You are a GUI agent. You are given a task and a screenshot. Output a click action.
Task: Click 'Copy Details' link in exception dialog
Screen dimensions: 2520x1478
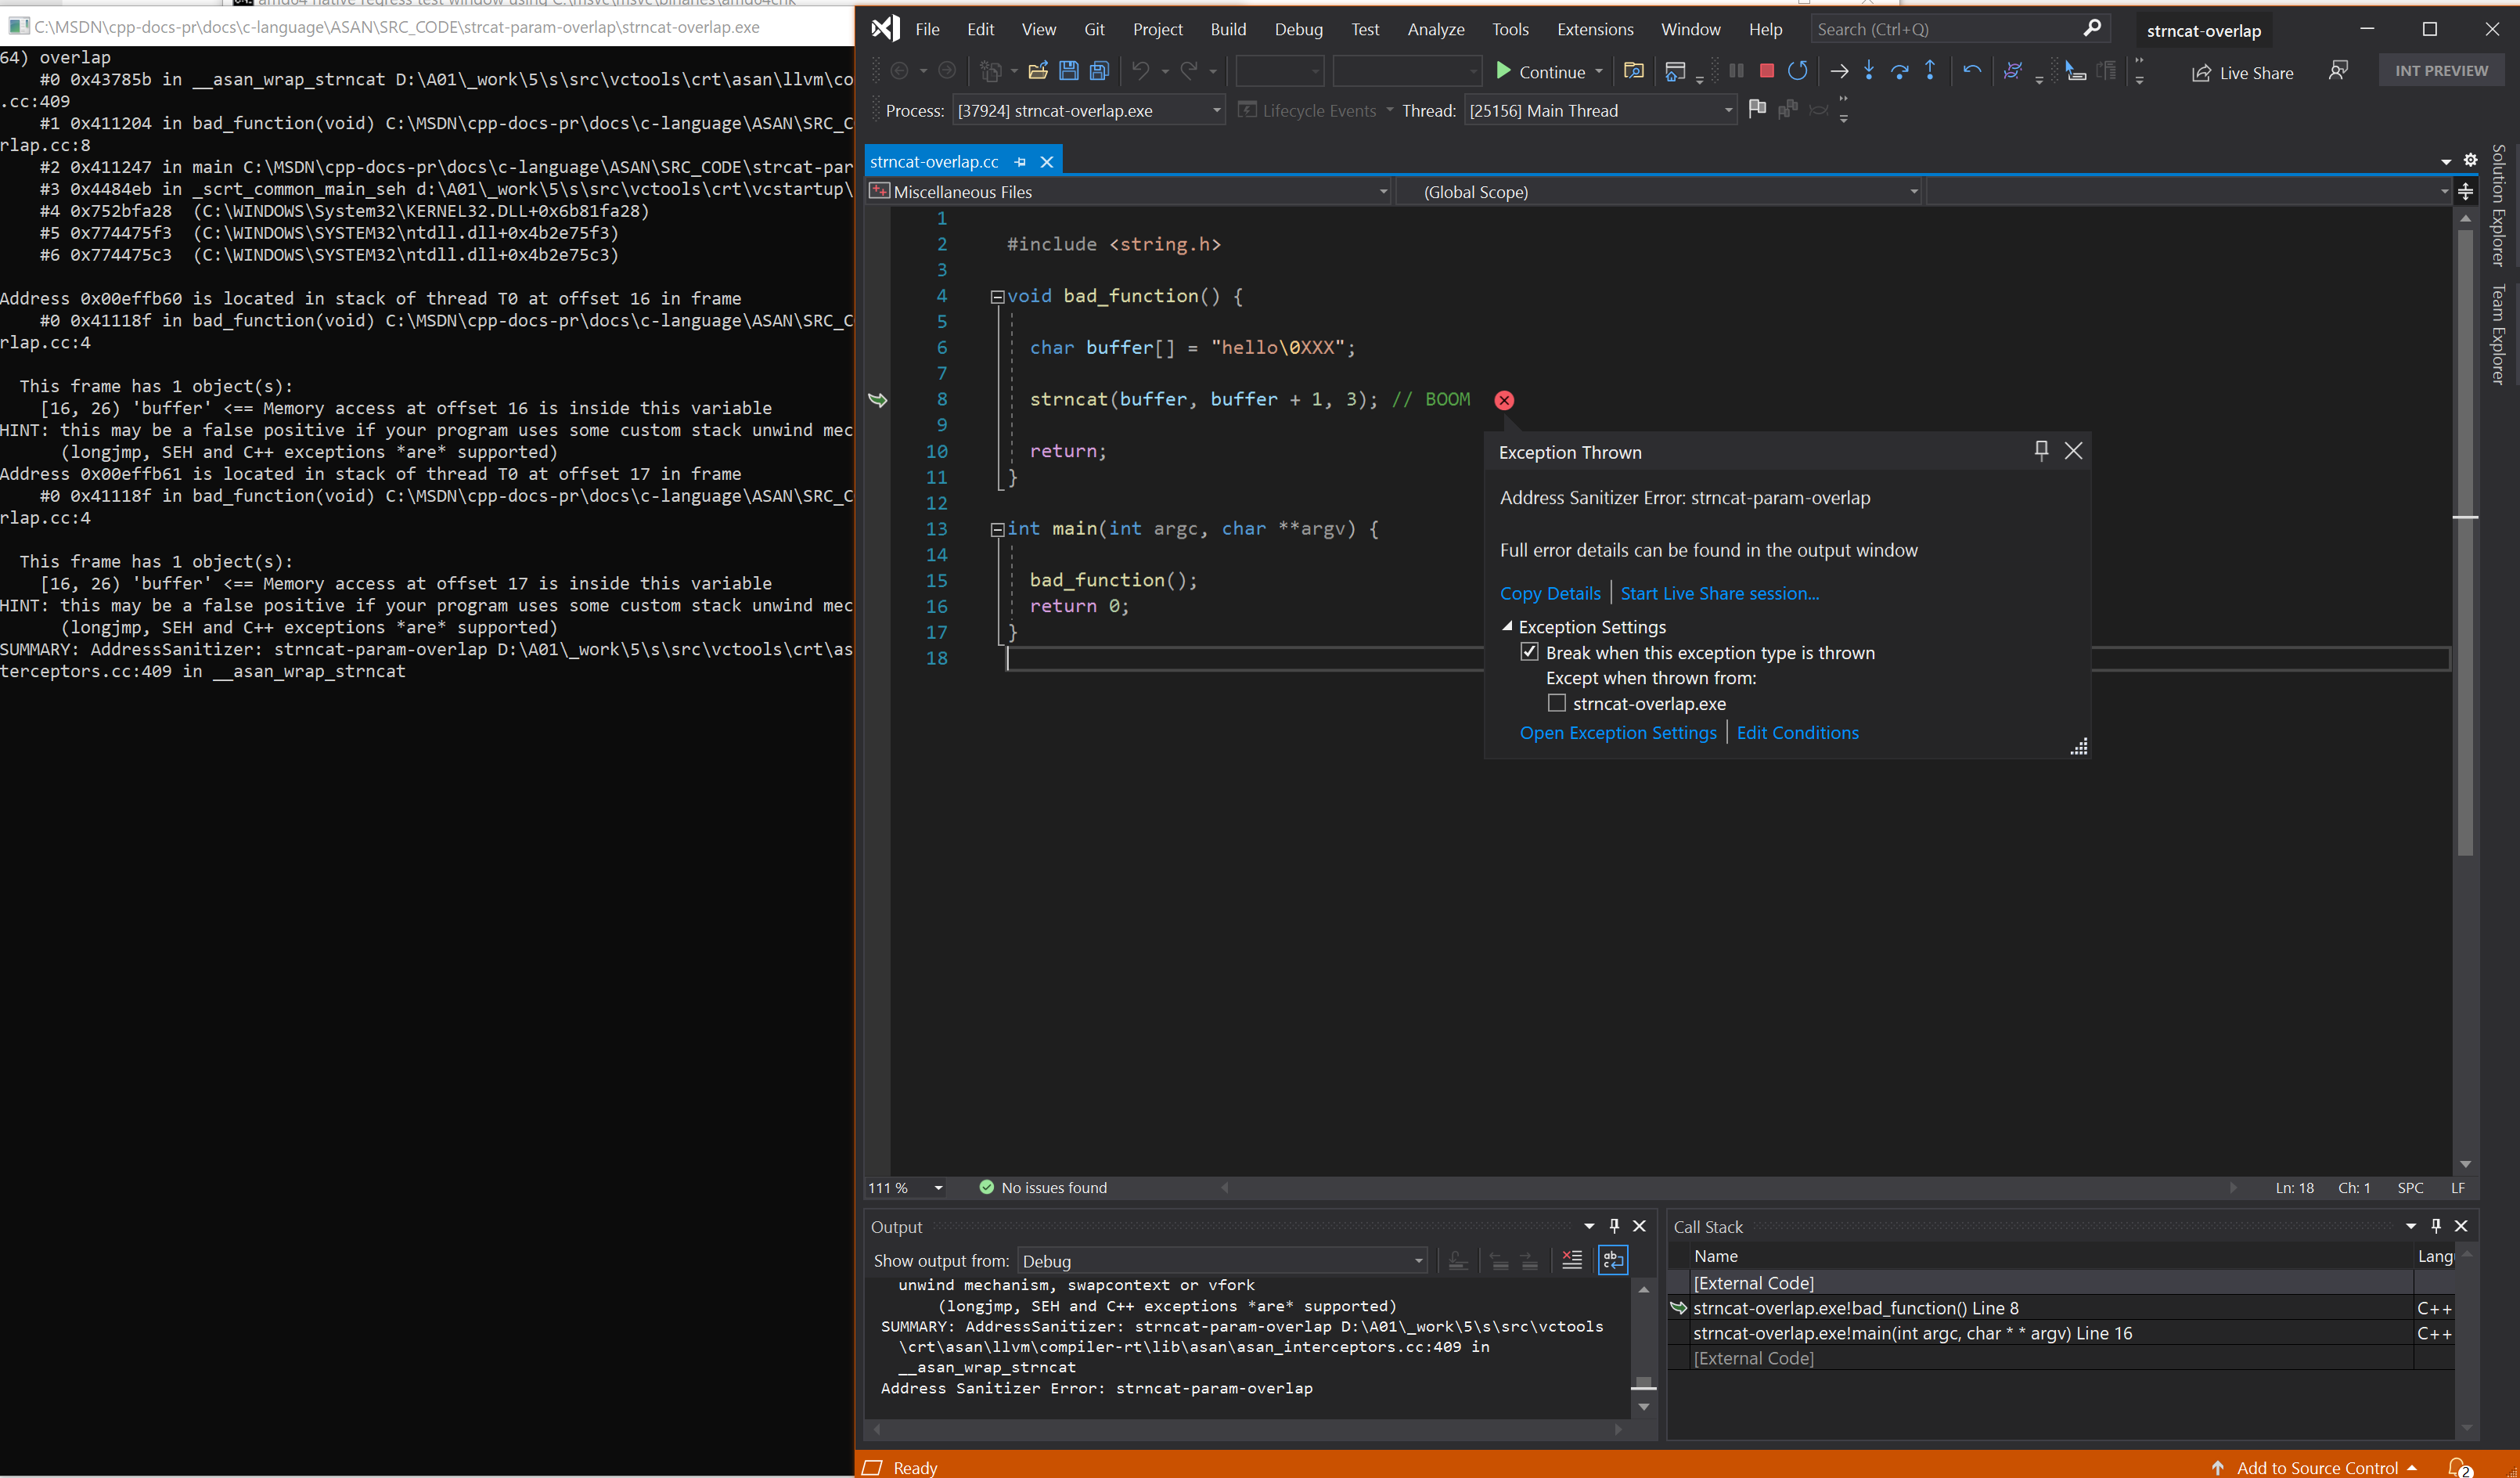click(x=1547, y=593)
